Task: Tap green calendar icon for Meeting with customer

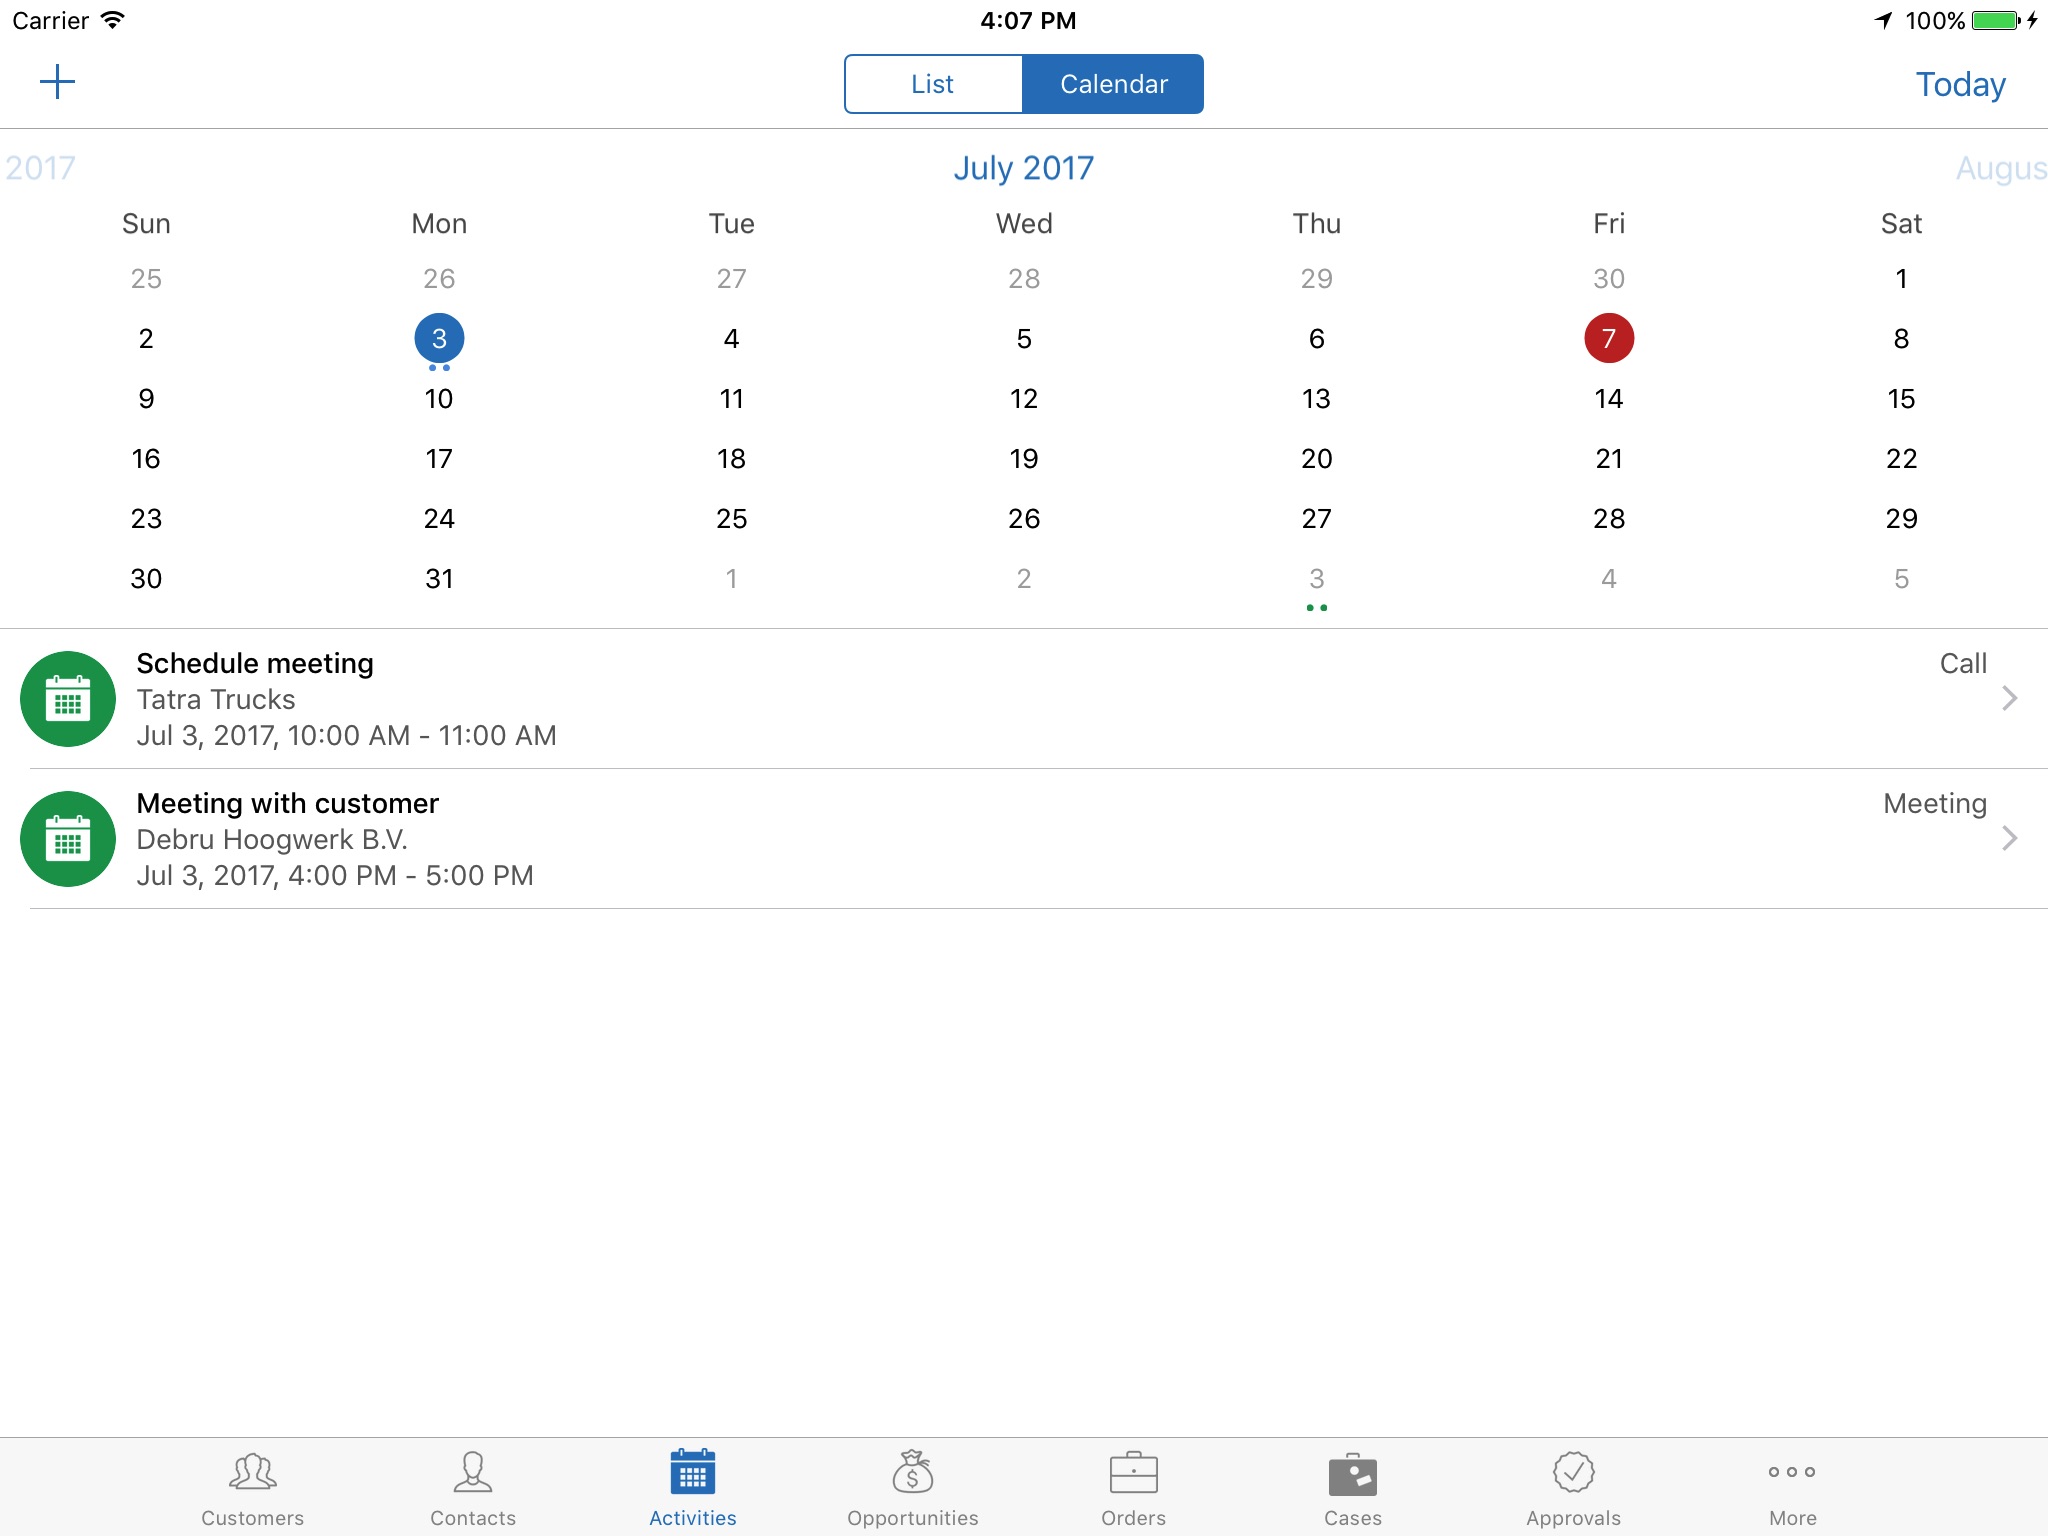Action: tap(68, 839)
